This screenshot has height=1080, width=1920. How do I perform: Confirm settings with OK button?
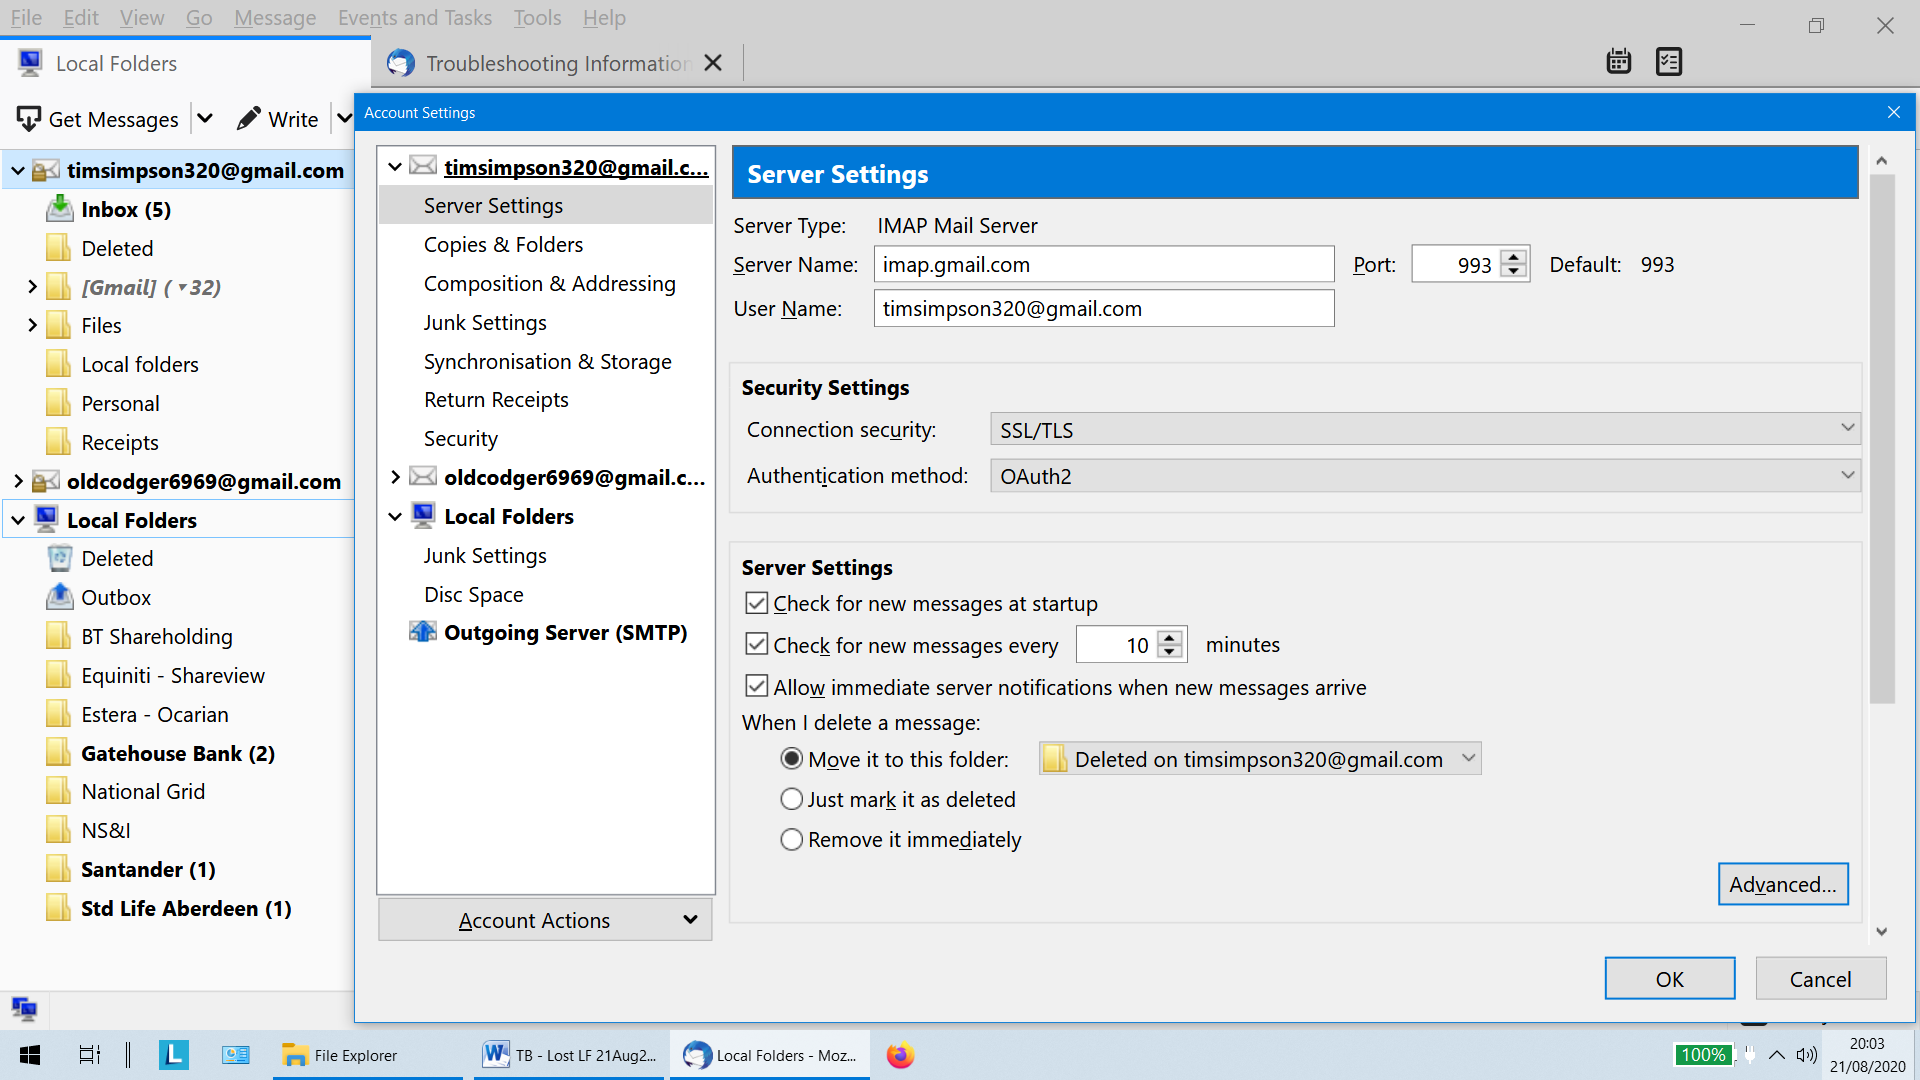[x=1670, y=979]
